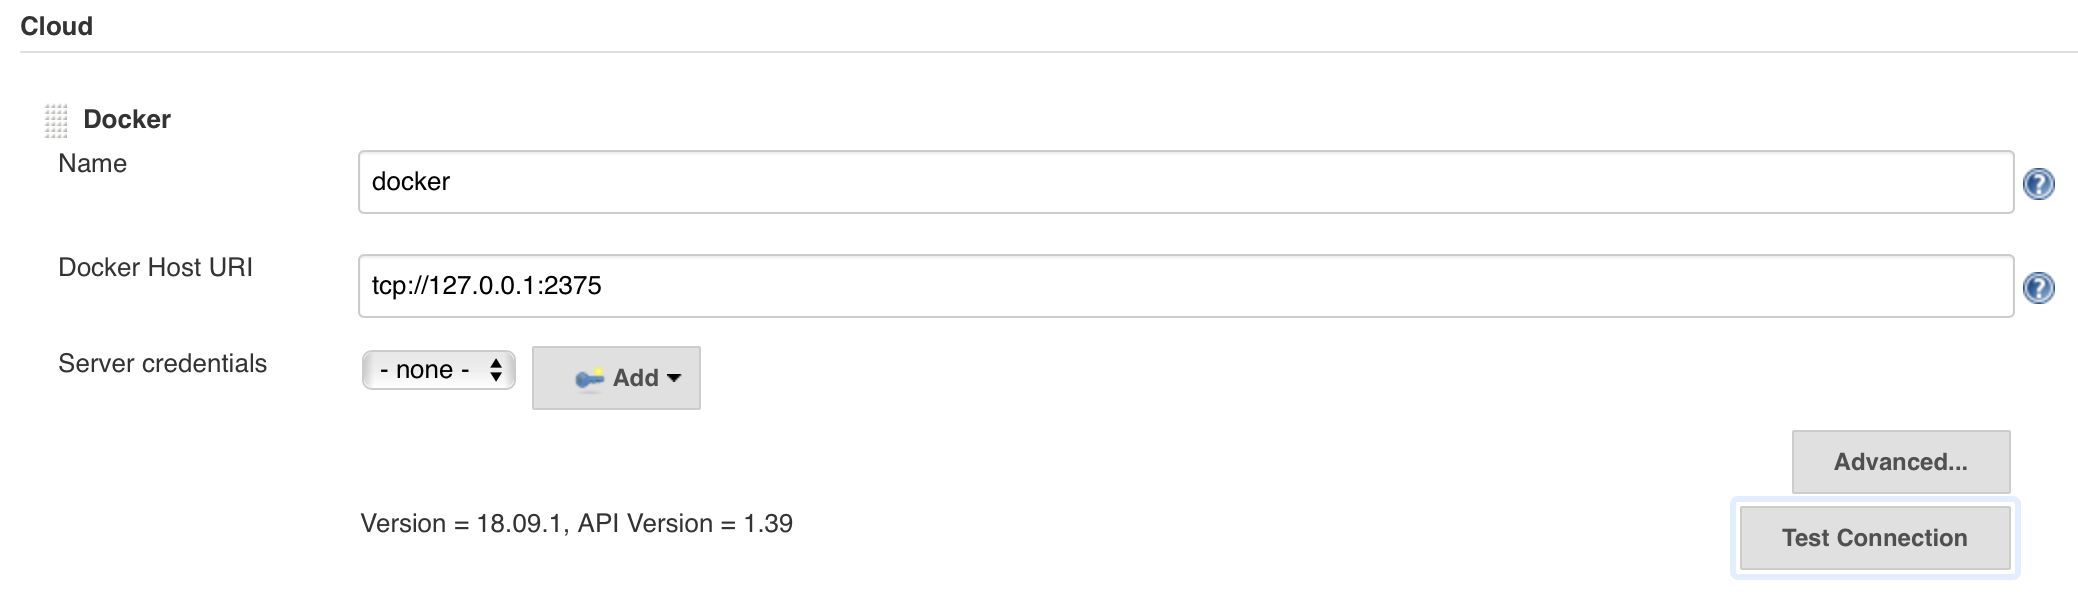Open help for Docker Host URI
This screenshot has width=2078, height=592.
pyautogui.click(x=2038, y=288)
